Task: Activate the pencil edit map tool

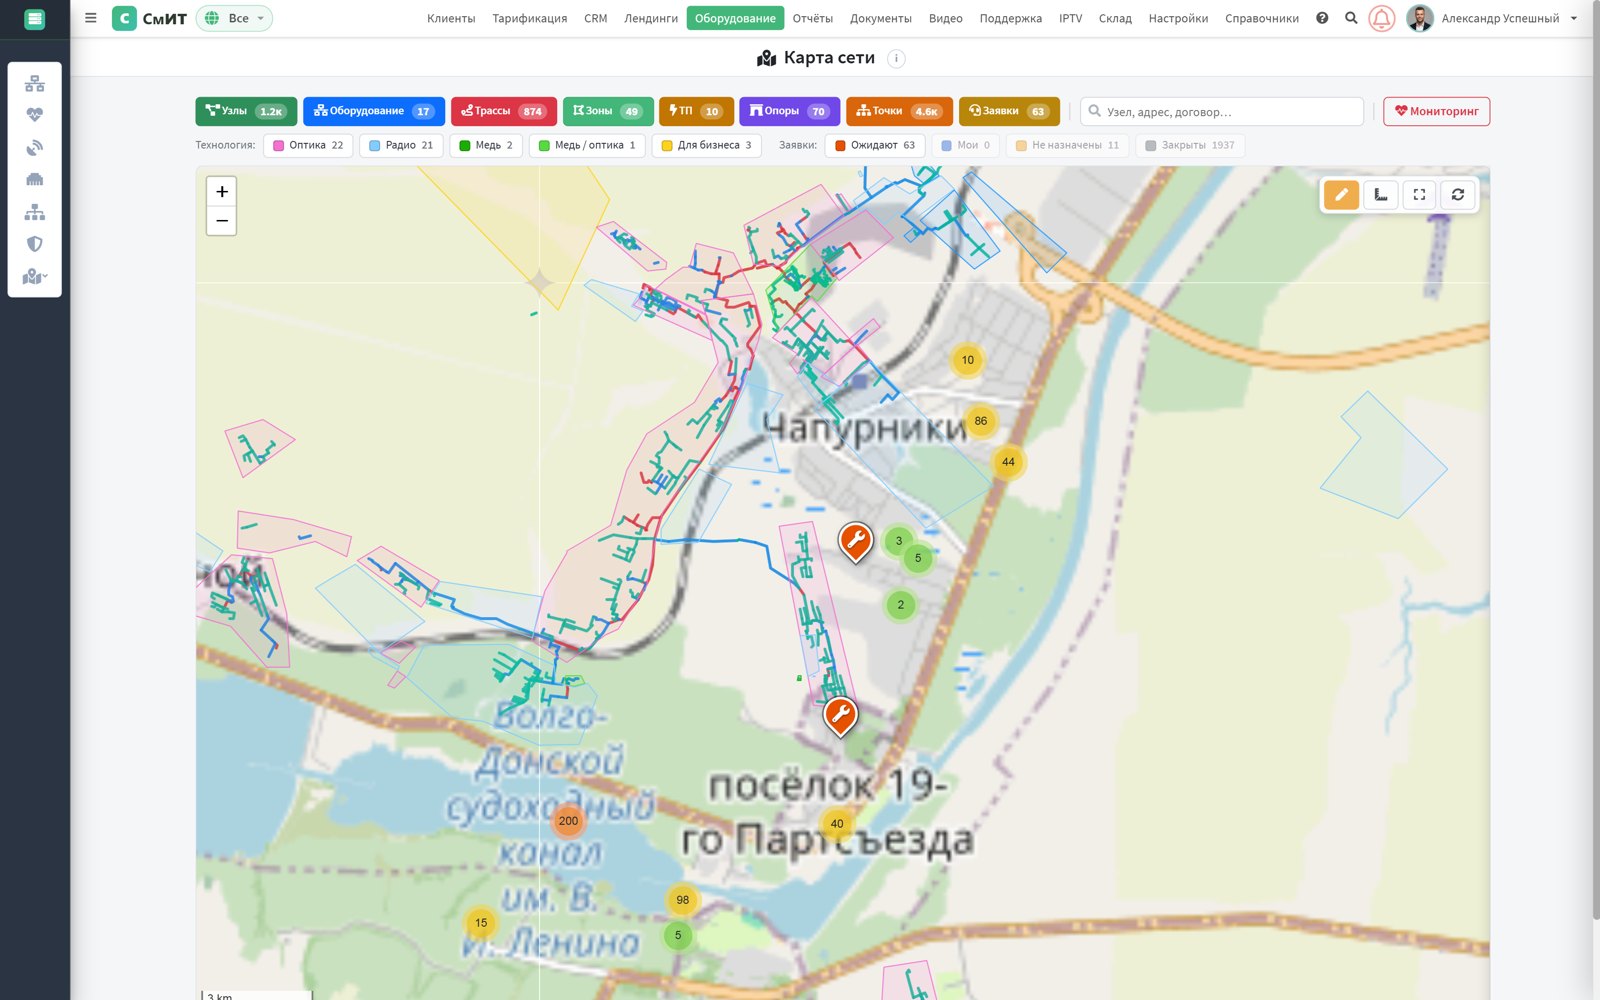Action: click(1341, 194)
